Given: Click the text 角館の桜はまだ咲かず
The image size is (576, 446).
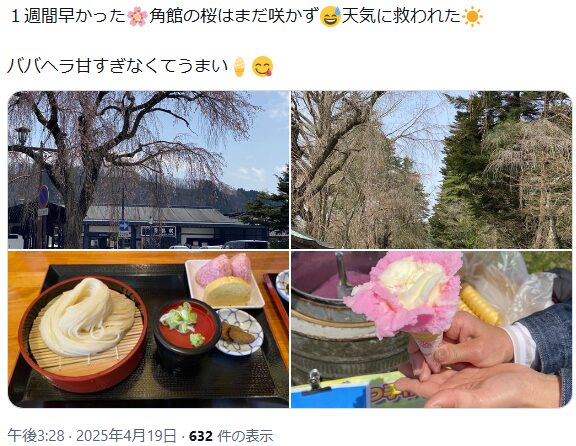Looking at the screenshot, I should [x=234, y=17].
